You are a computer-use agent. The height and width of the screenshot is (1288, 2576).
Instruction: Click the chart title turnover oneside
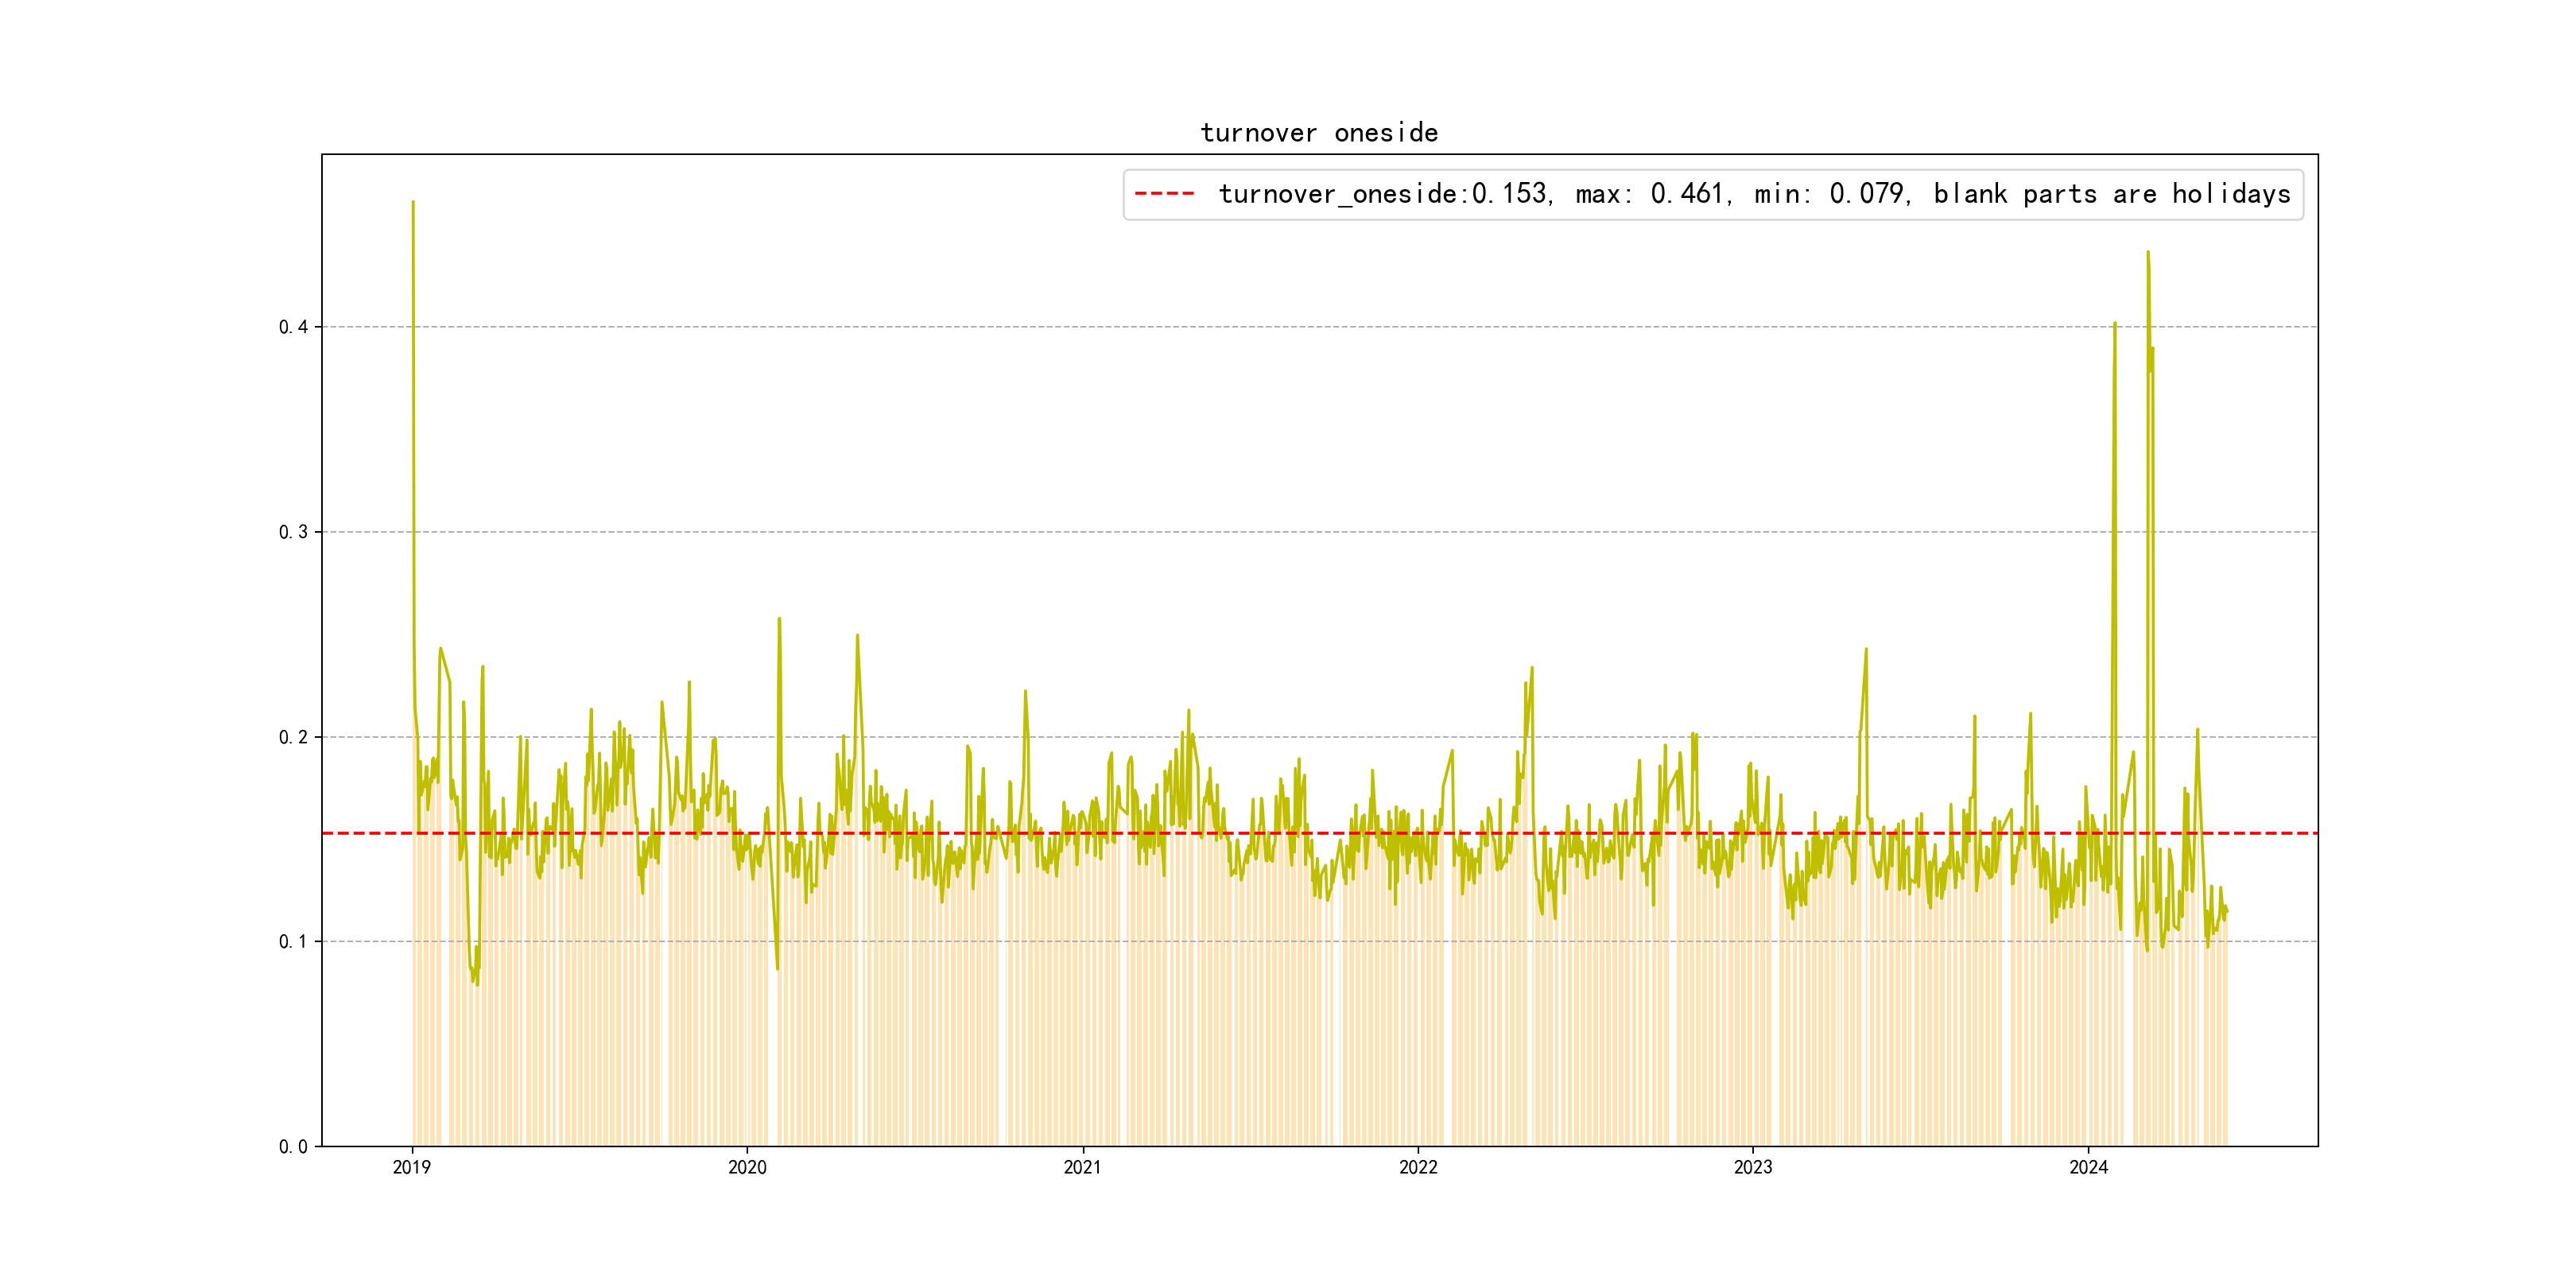(x=1319, y=133)
